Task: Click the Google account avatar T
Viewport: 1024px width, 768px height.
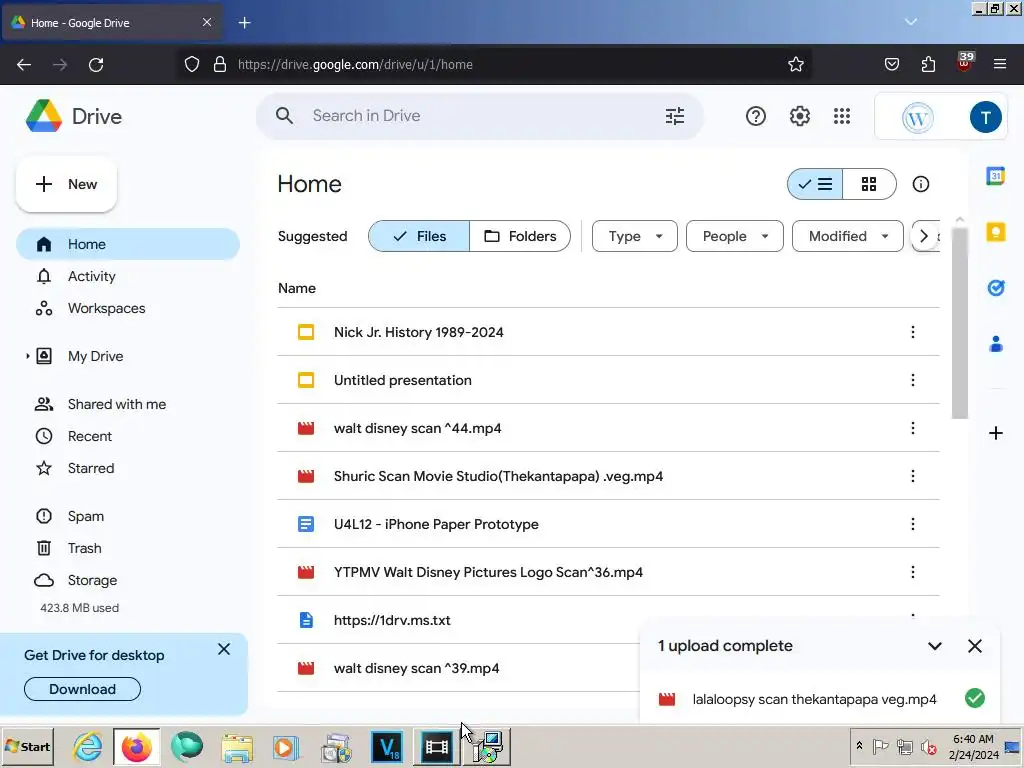Action: [x=985, y=117]
